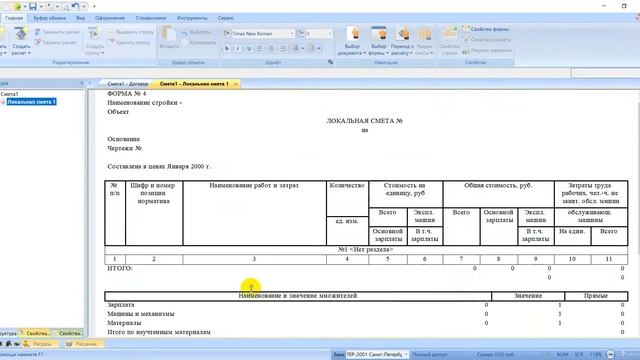Align text left

(261, 49)
